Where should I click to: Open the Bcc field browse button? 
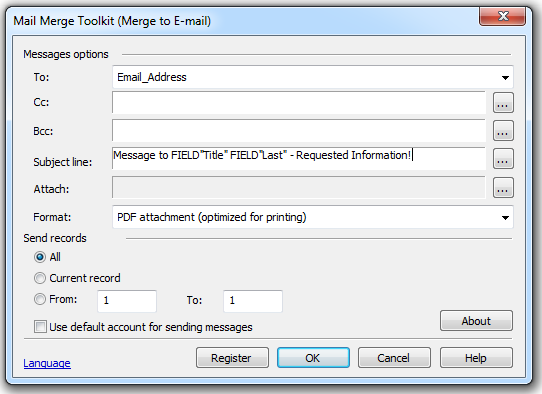tap(503, 131)
